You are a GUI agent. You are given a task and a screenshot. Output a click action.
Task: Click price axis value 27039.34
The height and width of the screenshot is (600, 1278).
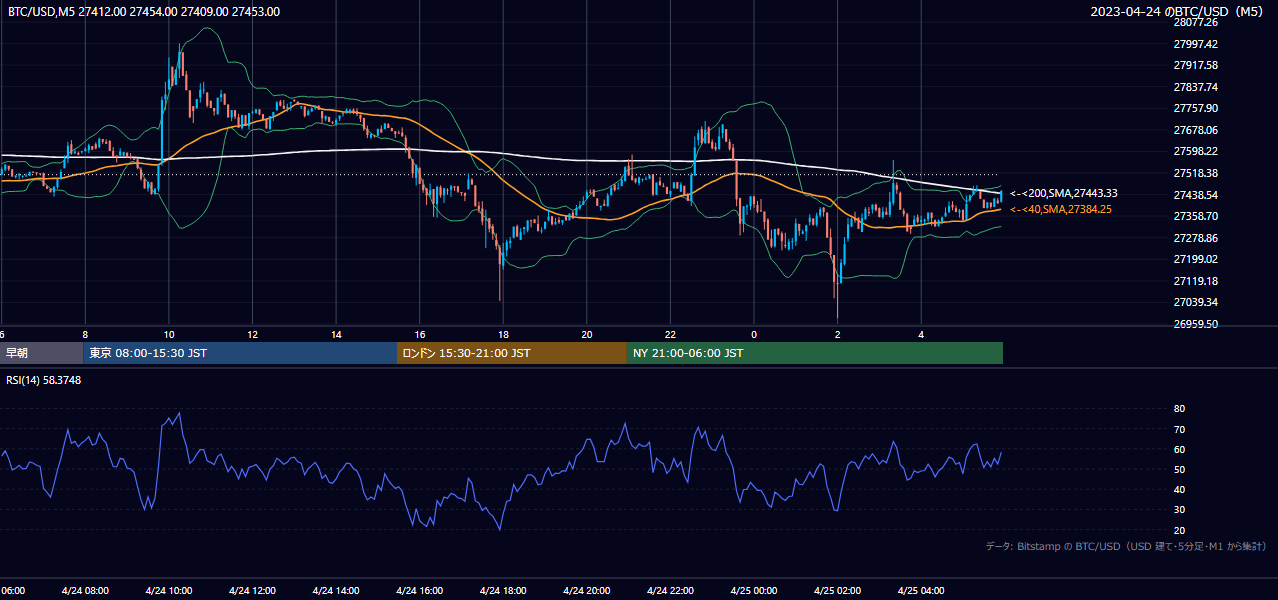pos(1195,302)
